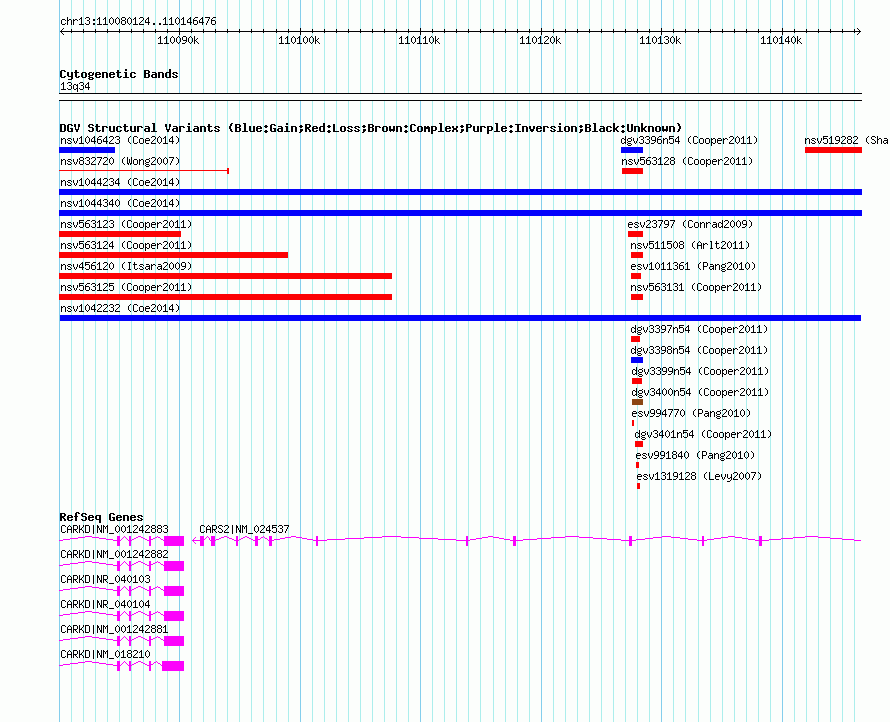This screenshot has height=722, width=890.
Task: Select the CARKD NM_018210 terminal exon block
Action: [173, 666]
